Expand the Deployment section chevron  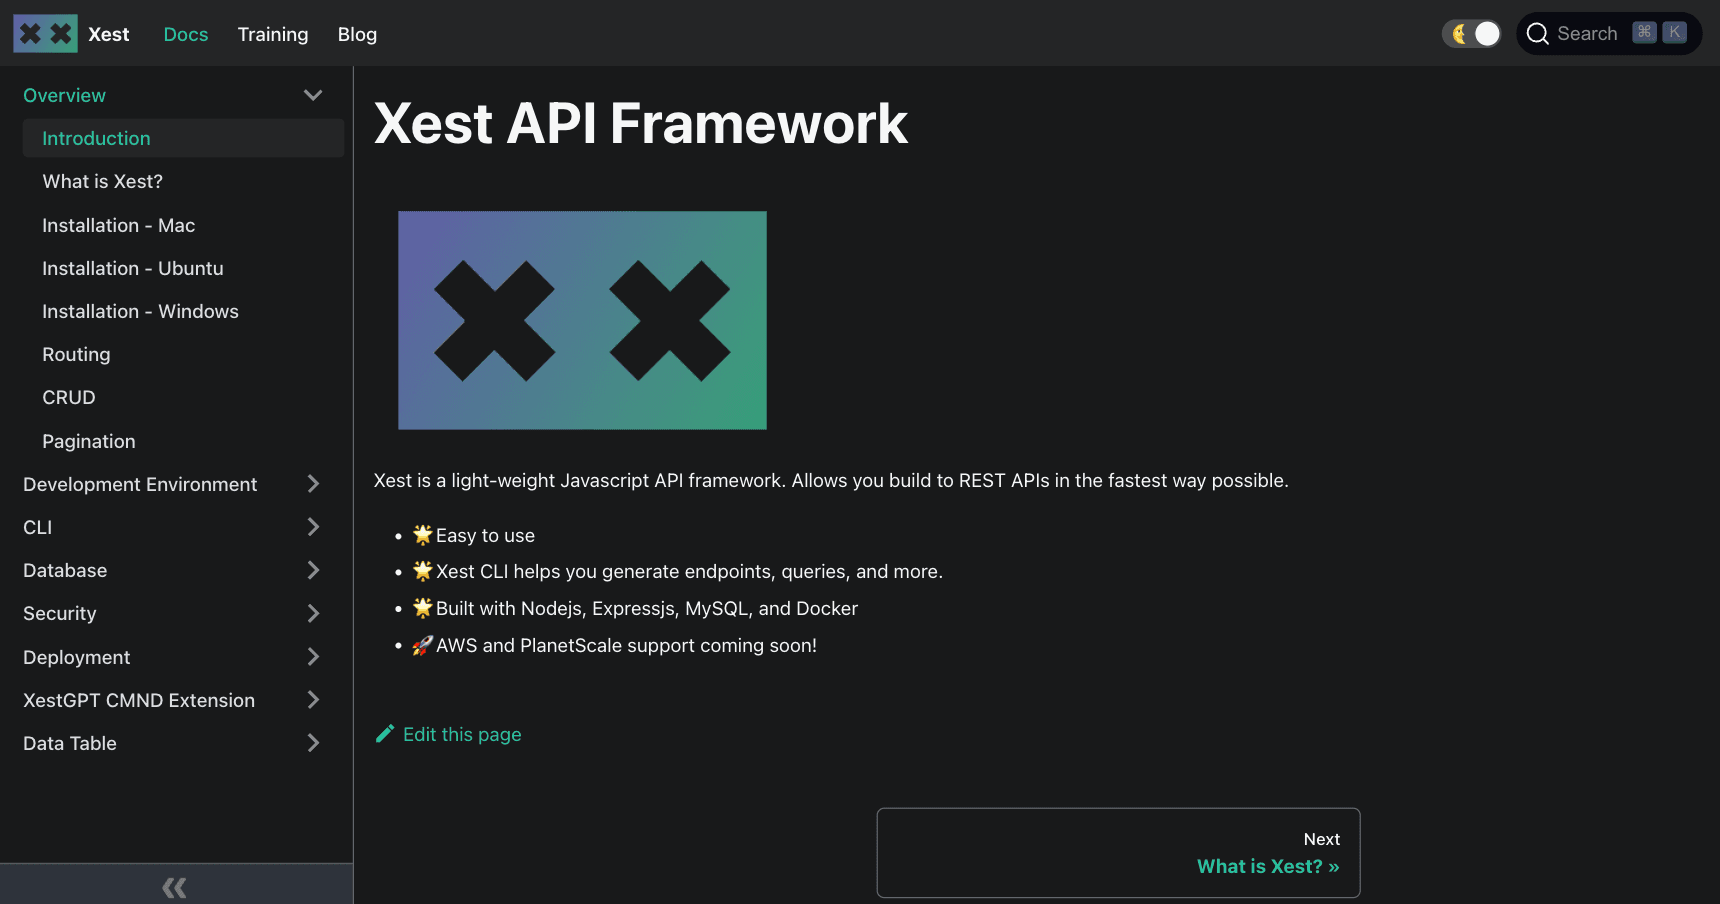coord(313,657)
